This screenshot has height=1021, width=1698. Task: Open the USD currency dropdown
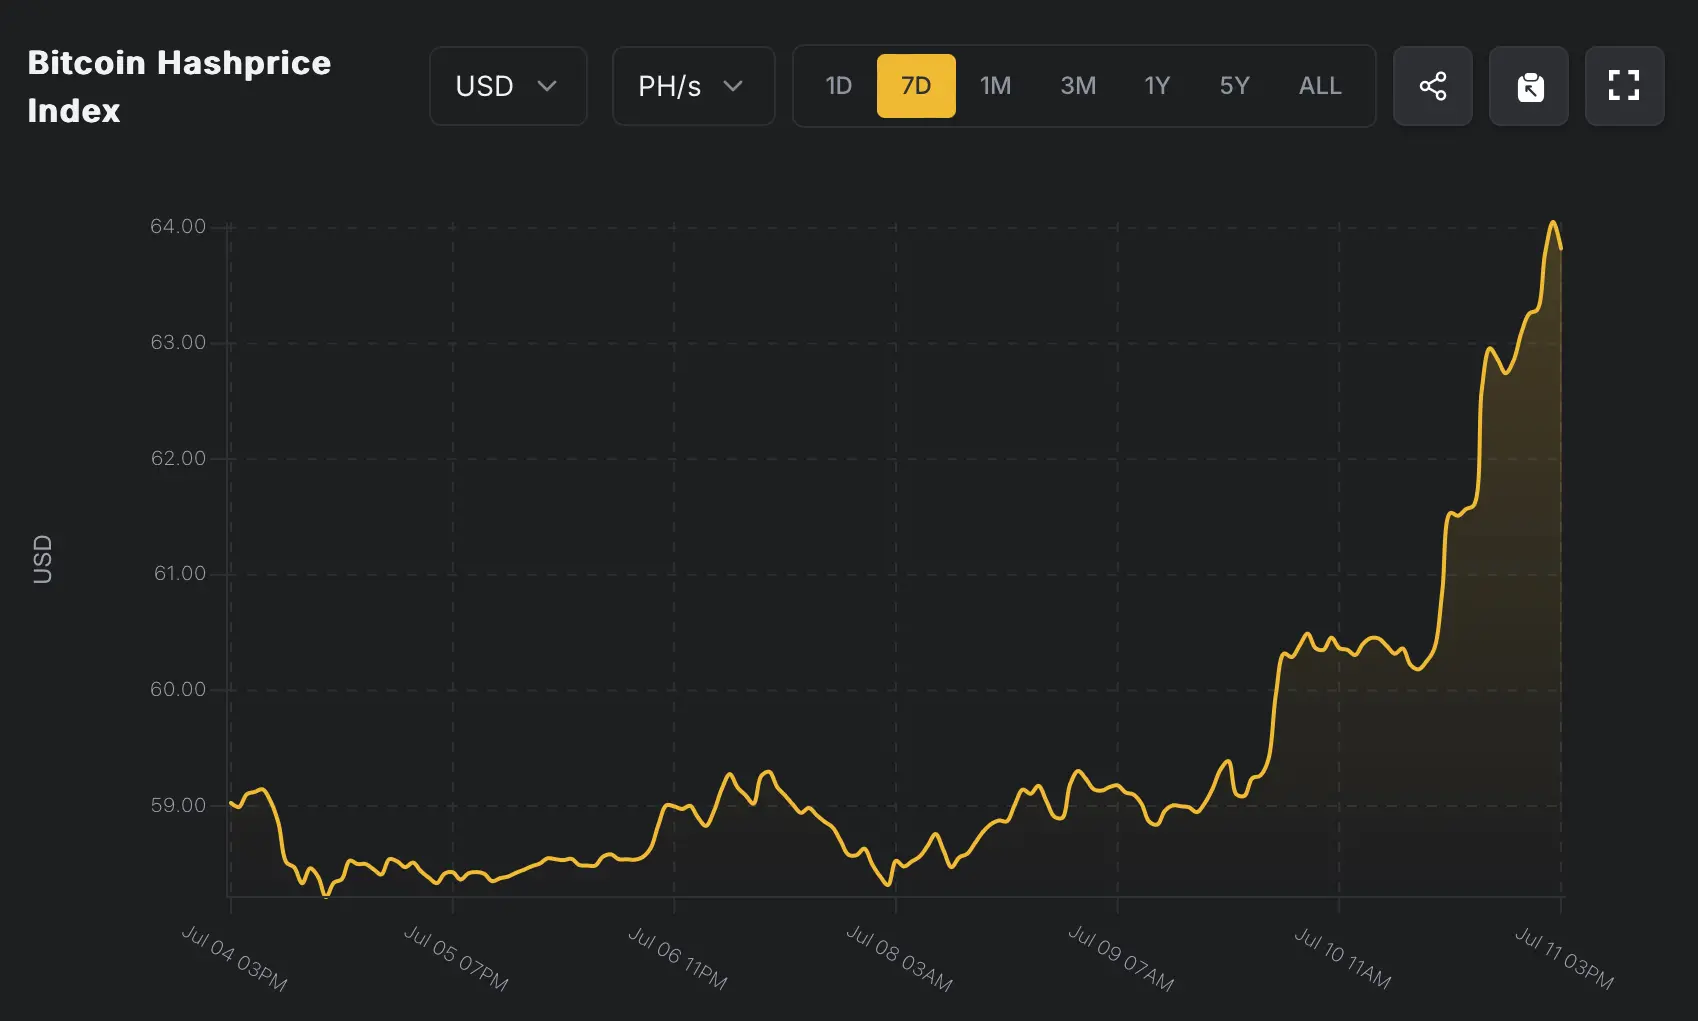[x=507, y=86]
